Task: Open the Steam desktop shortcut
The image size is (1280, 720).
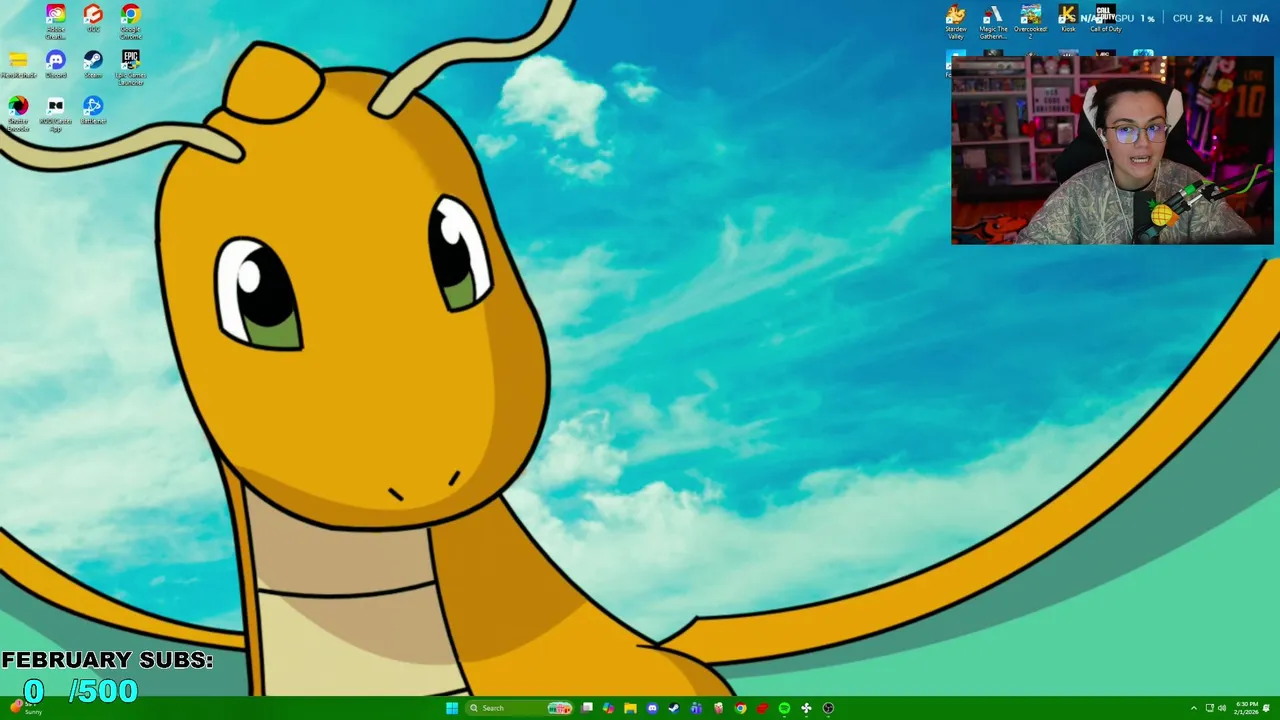Action: click(93, 65)
